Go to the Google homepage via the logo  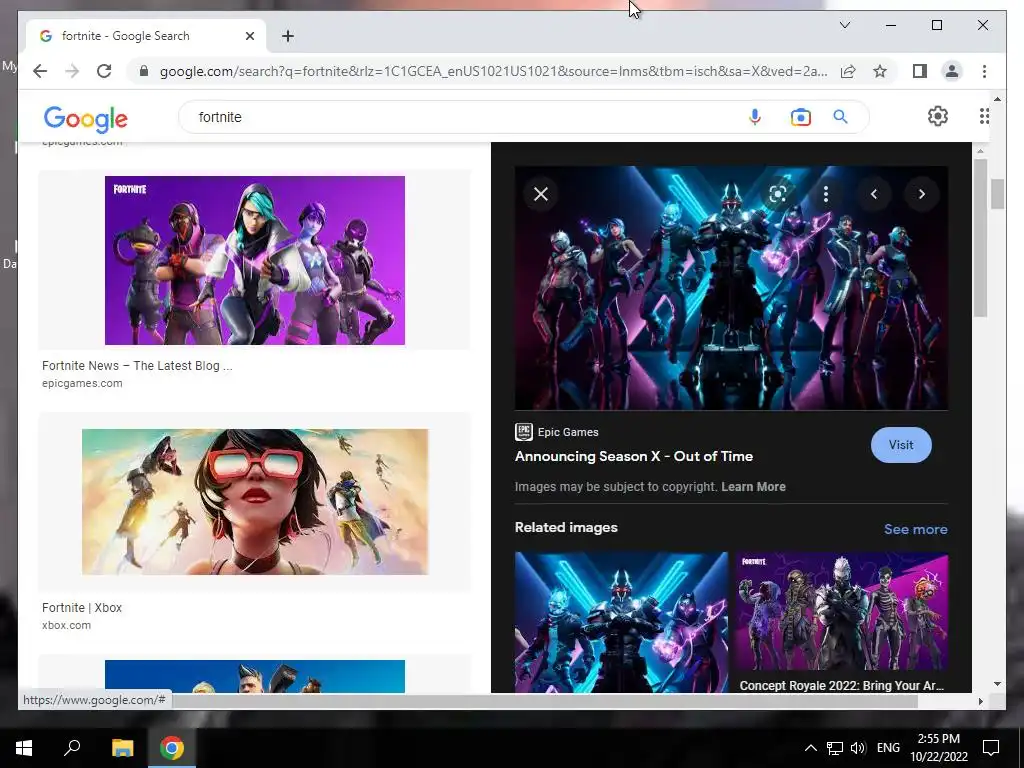tap(86, 118)
